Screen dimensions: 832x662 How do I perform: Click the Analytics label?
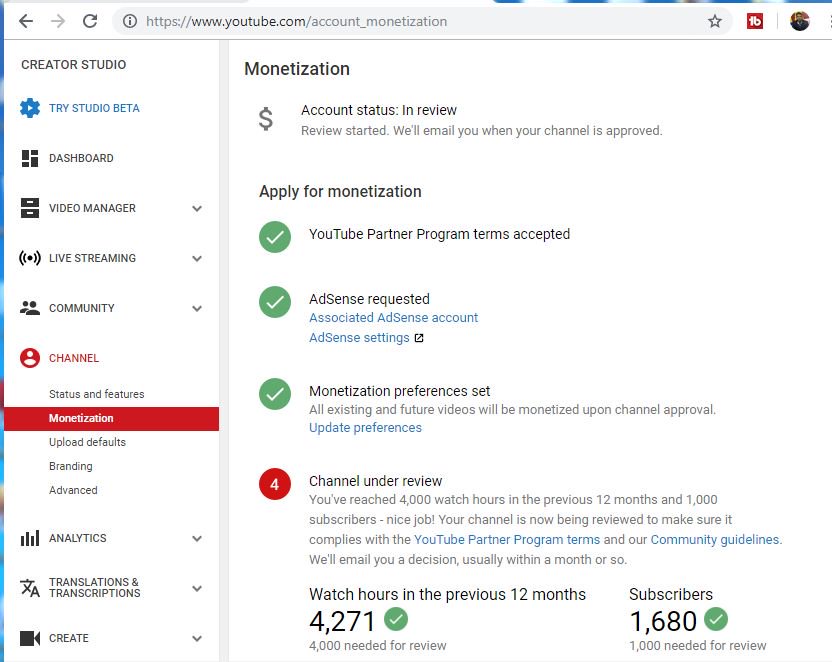tap(77, 538)
